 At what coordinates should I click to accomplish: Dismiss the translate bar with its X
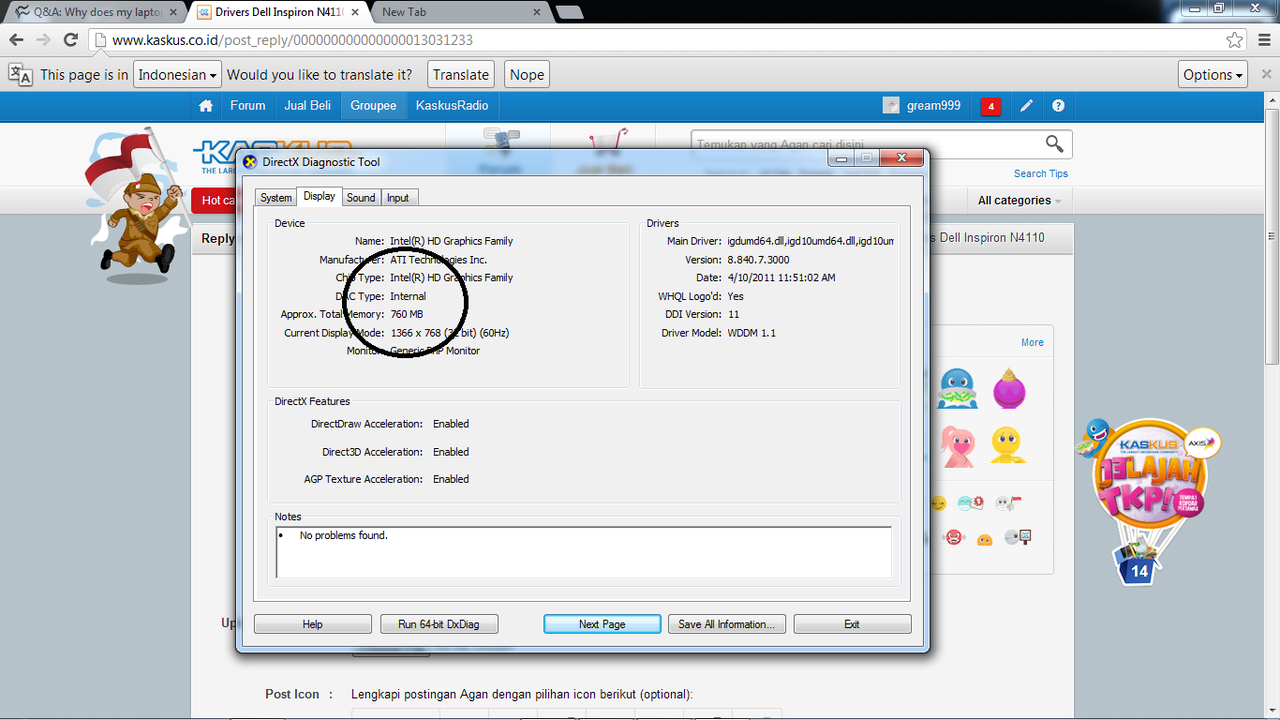(1267, 75)
